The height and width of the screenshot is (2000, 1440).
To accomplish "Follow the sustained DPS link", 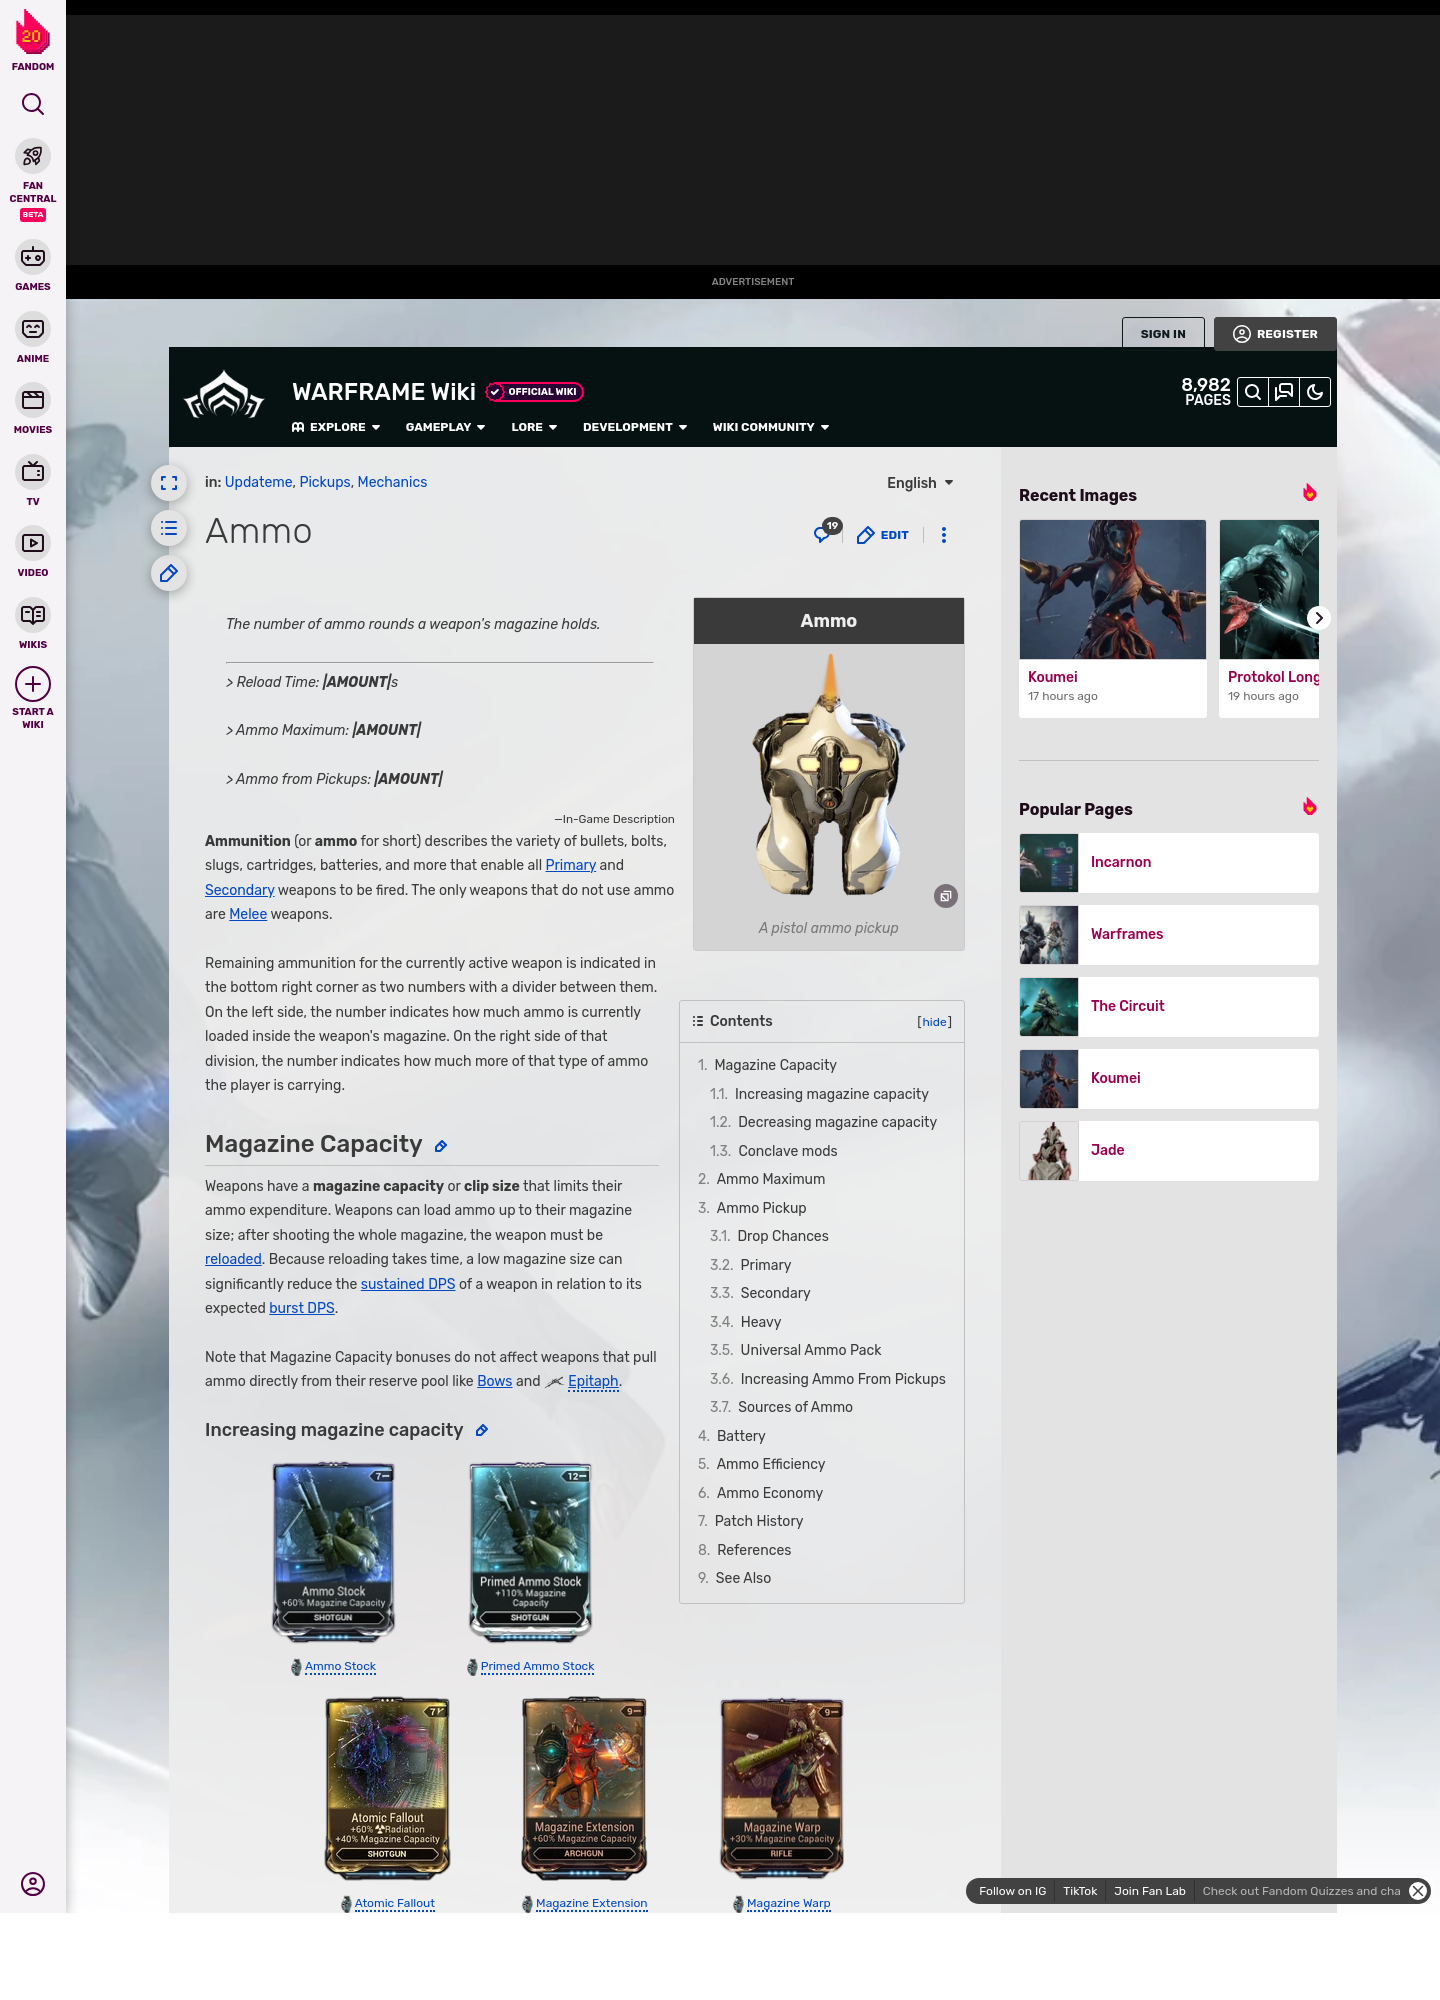I will 408,1284.
